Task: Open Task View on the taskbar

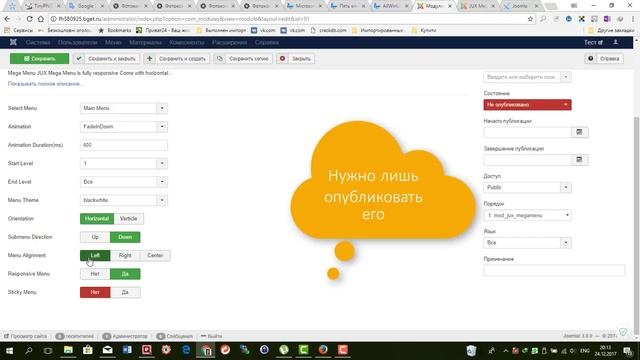Action: 48,351
